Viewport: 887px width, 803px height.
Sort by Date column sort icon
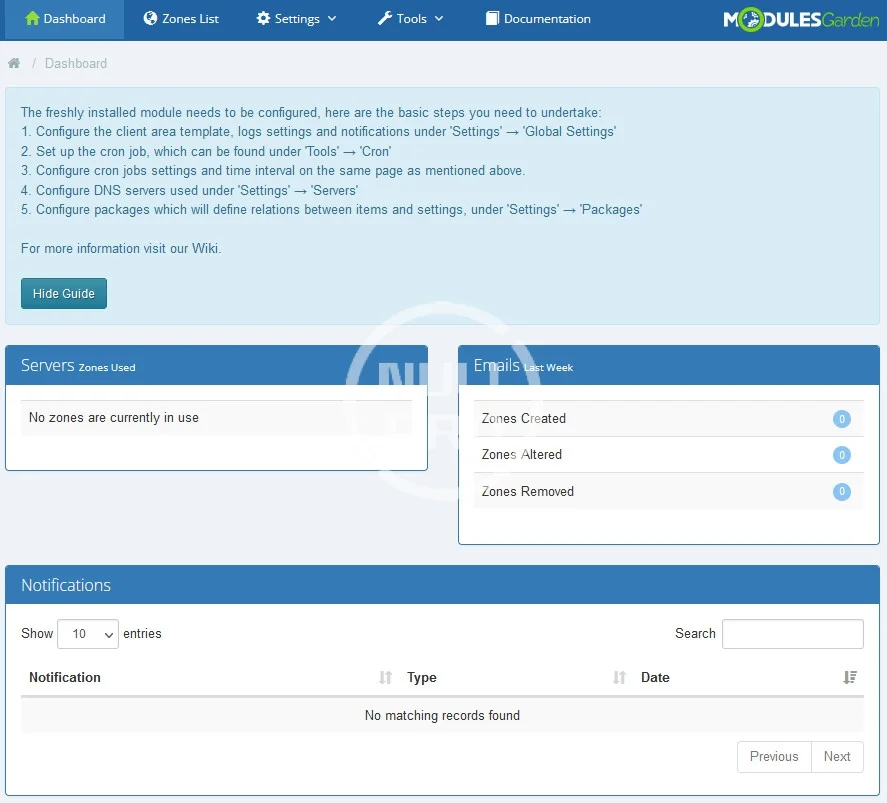coord(850,678)
